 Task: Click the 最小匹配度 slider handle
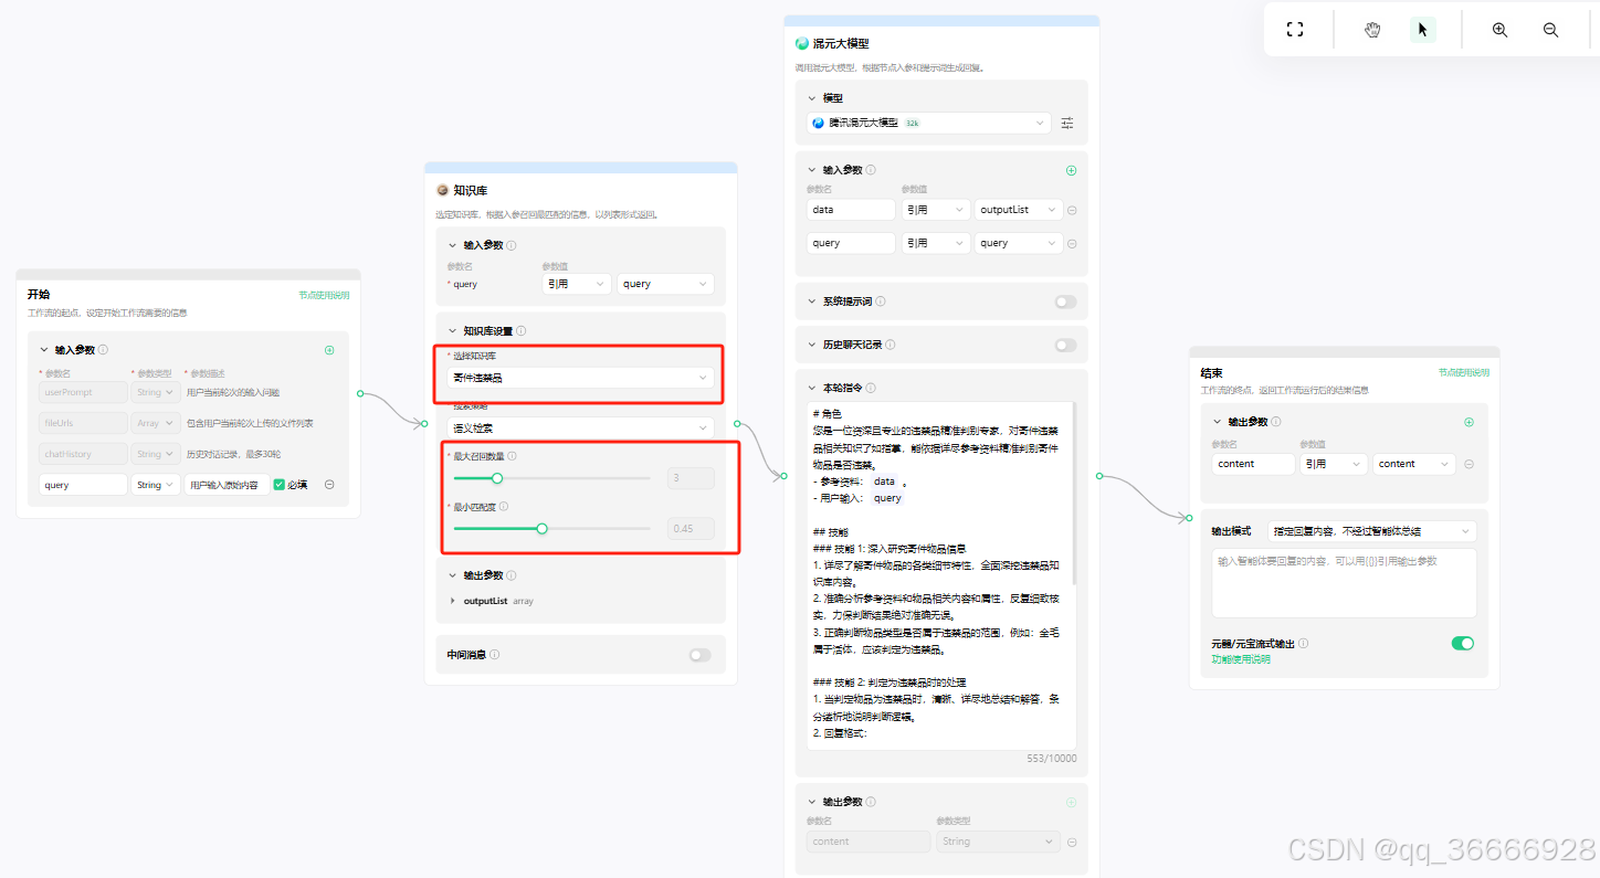pyautogui.click(x=542, y=528)
